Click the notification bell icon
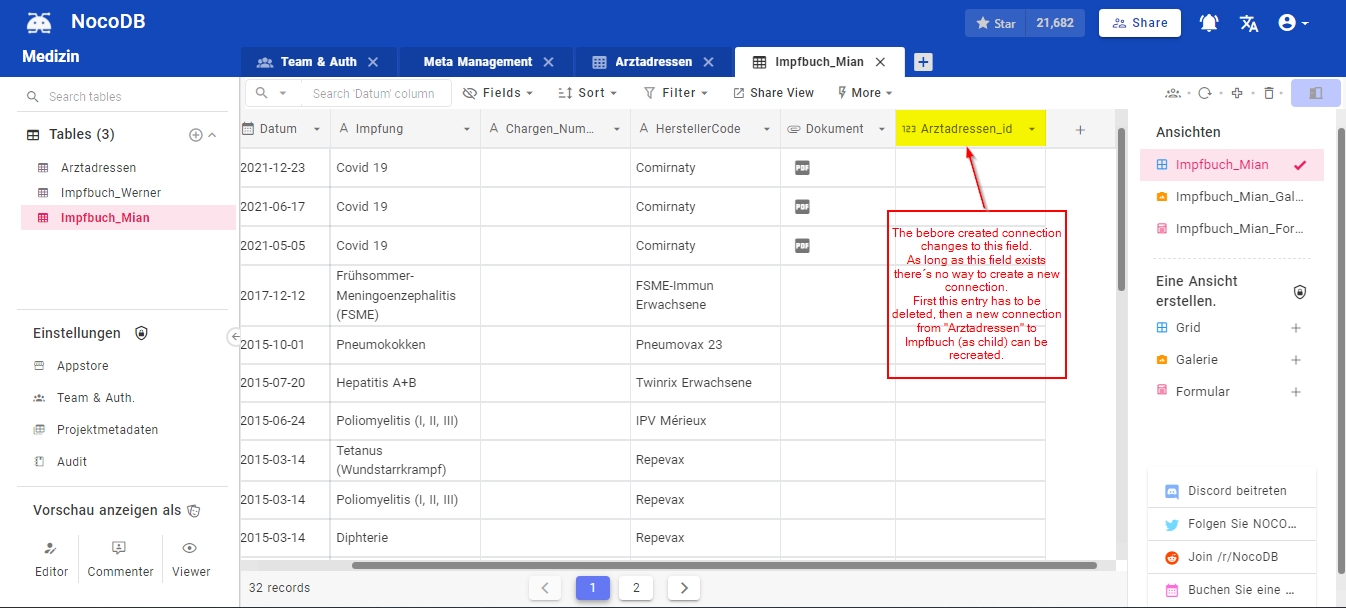1346x608 pixels. coord(1208,22)
